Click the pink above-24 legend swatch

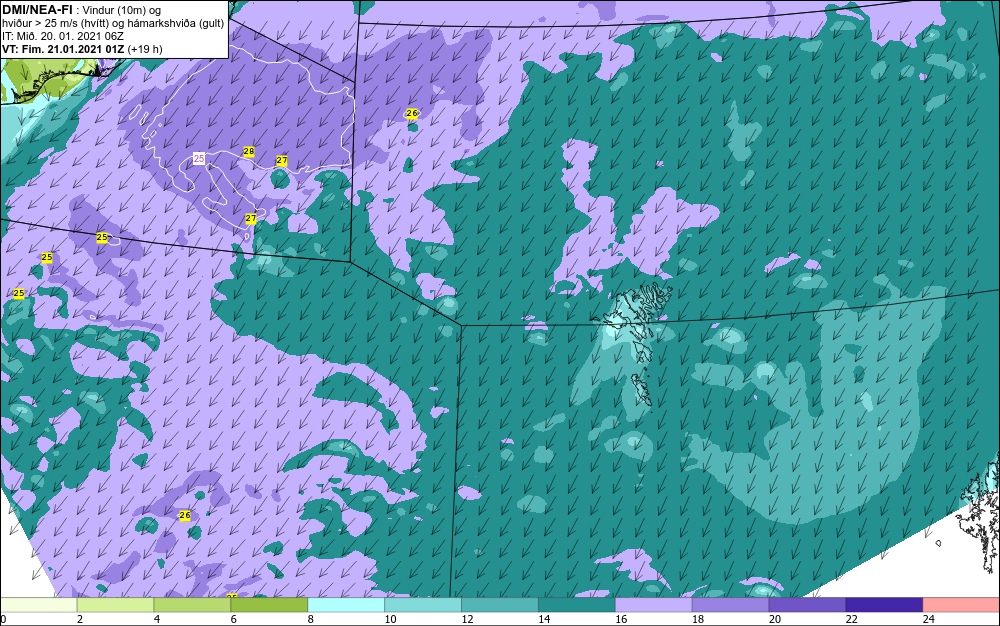click(961, 605)
